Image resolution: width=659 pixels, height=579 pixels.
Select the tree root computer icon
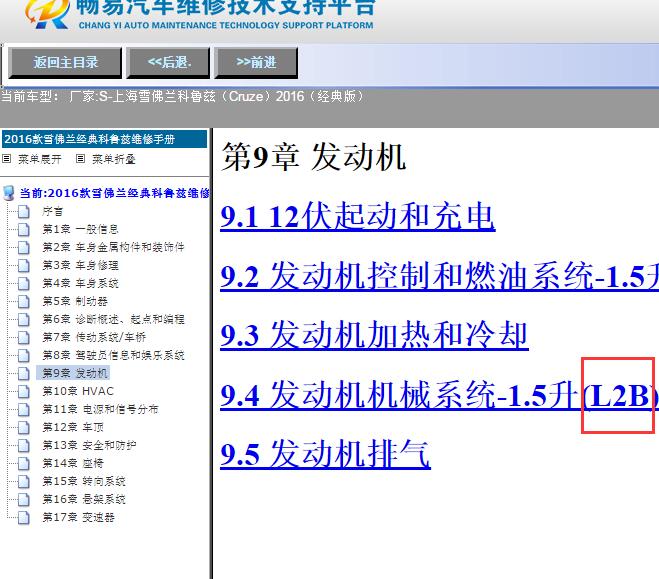click(x=8, y=193)
